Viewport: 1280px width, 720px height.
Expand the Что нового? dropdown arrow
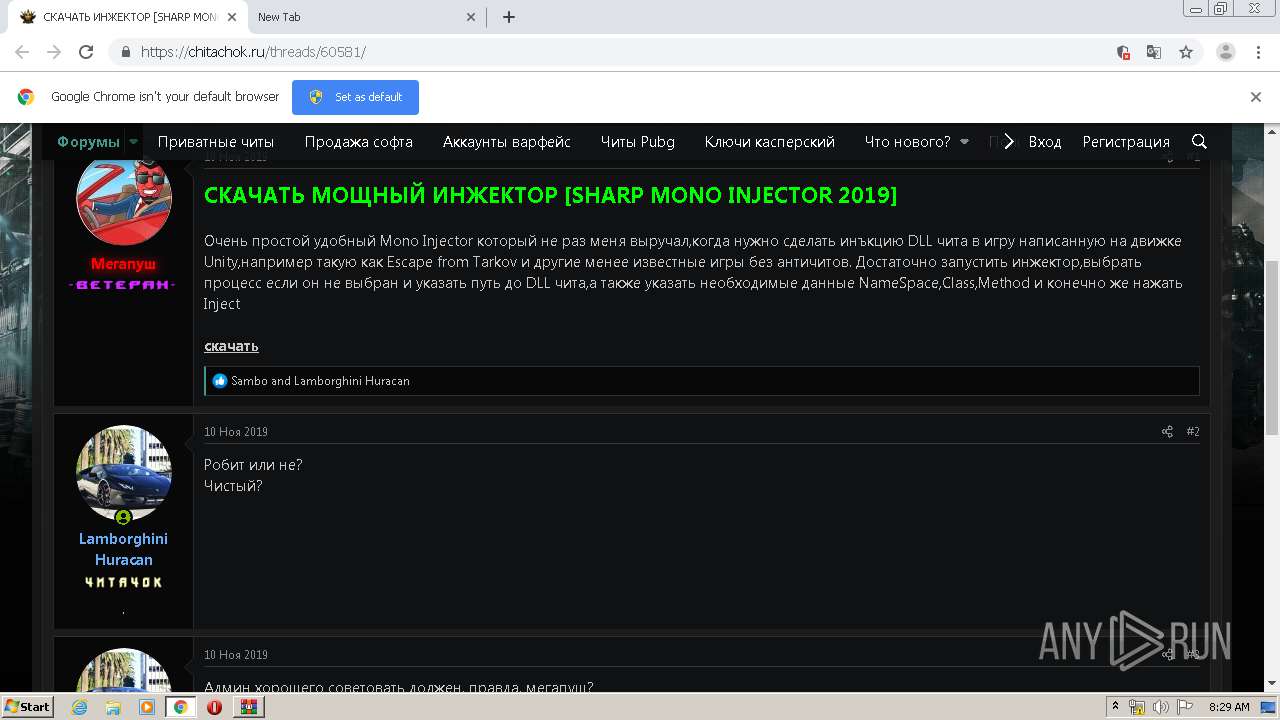(x=964, y=142)
